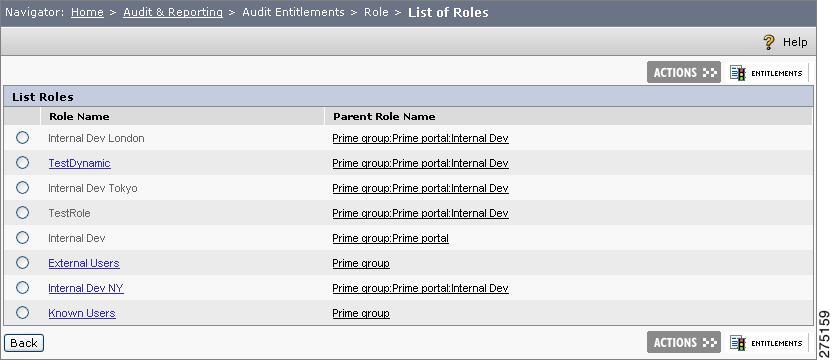Open the TestDynamic role link
This screenshot has width=833, height=360.
79,163
